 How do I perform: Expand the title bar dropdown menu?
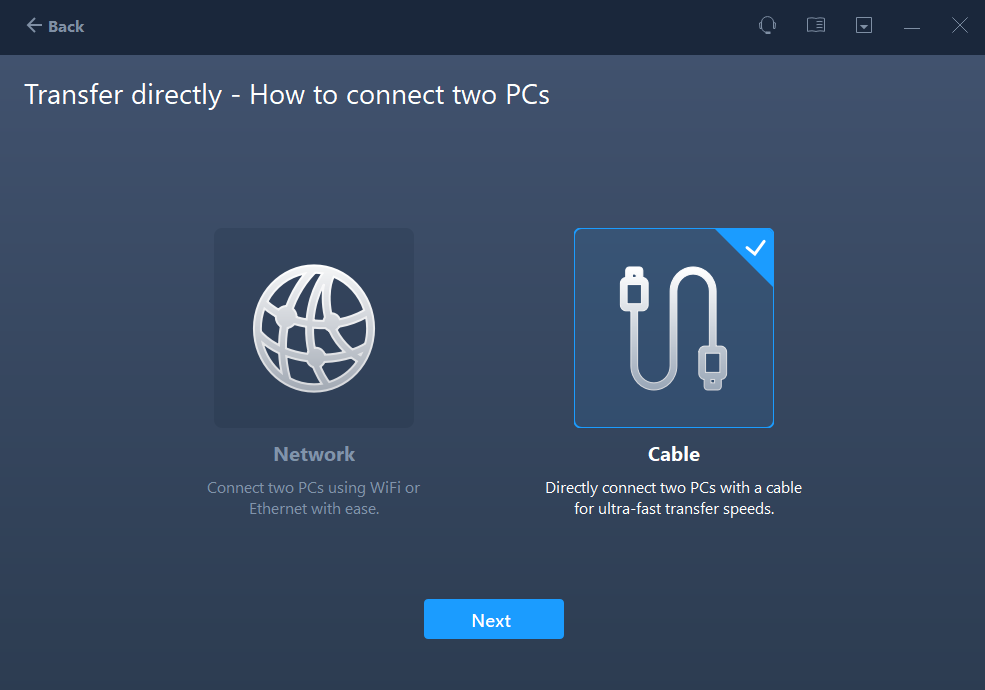pyautogui.click(x=864, y=26)
